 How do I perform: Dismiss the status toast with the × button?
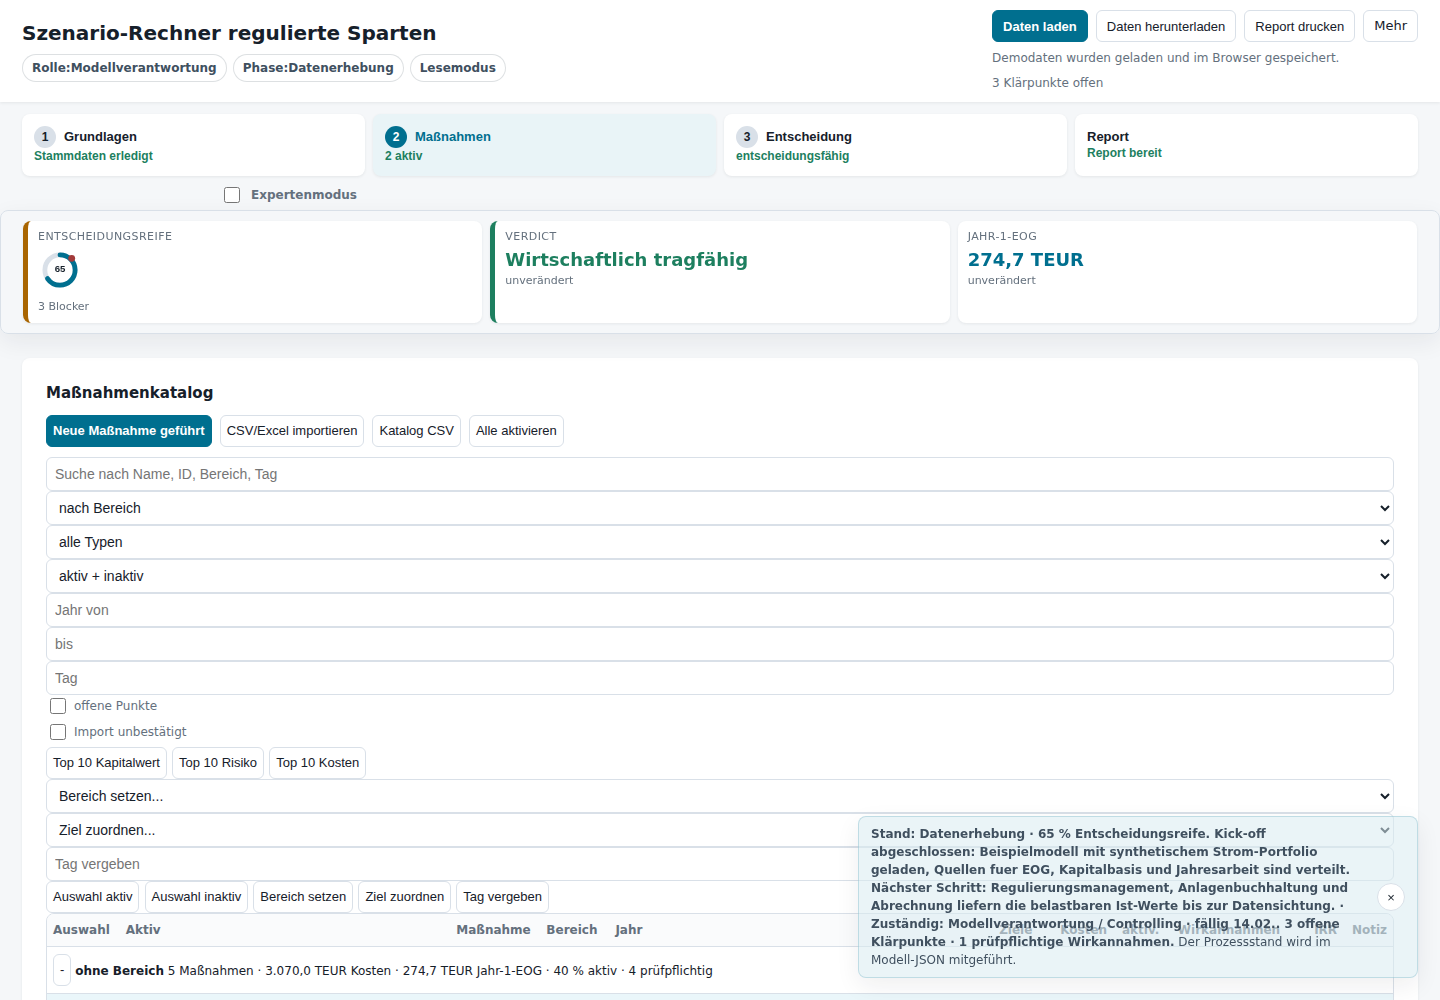1390,897
